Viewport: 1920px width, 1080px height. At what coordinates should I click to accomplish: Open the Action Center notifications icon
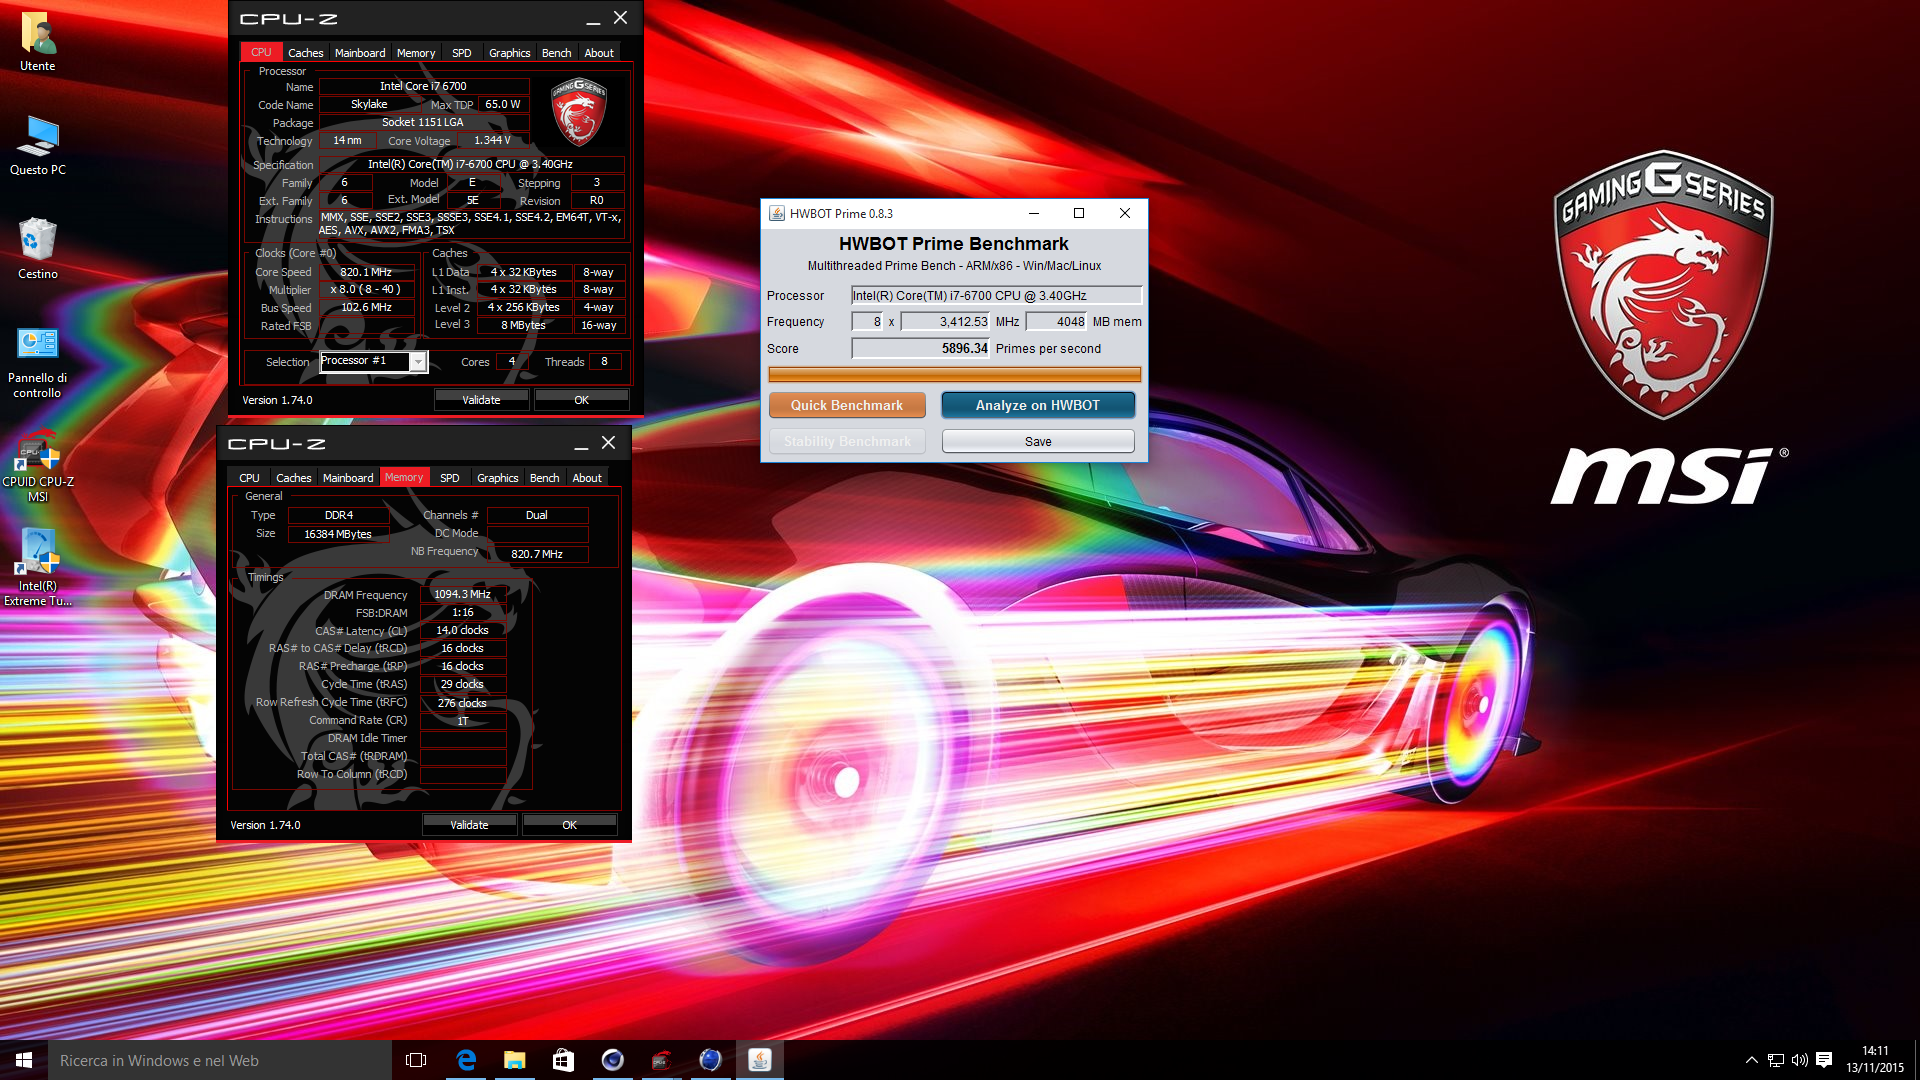point(1824,1060)
